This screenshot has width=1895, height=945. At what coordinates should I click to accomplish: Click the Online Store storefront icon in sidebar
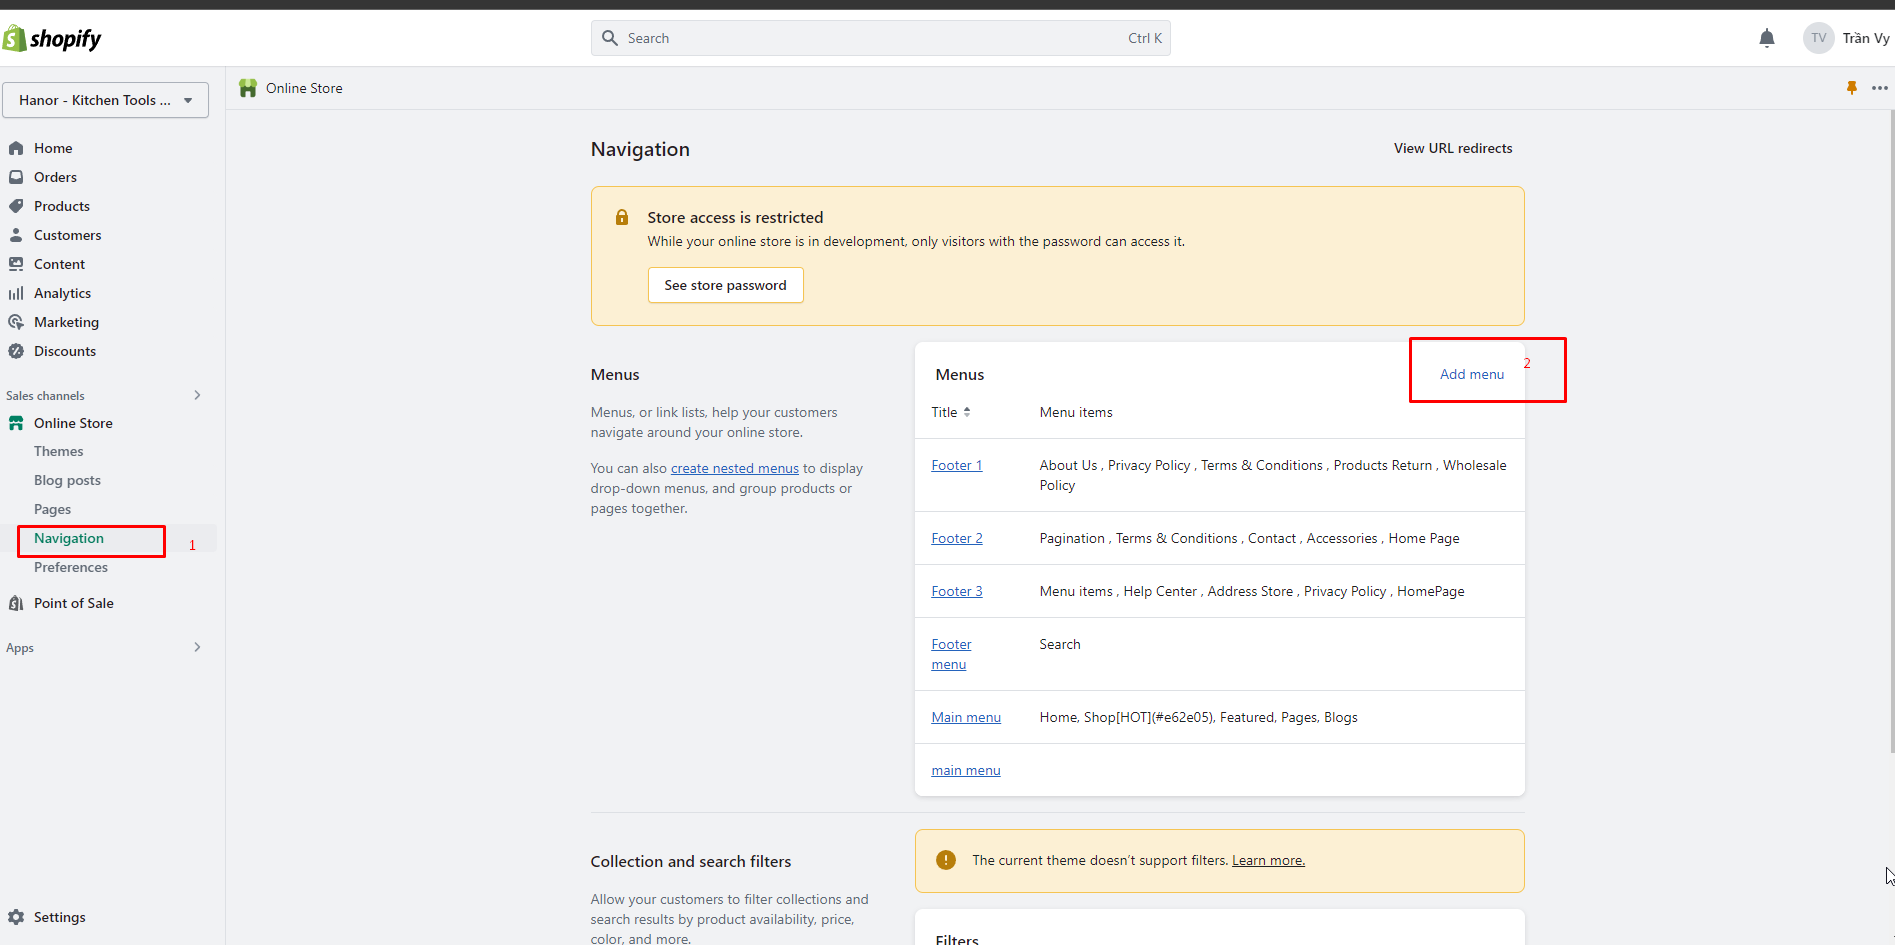16,423
